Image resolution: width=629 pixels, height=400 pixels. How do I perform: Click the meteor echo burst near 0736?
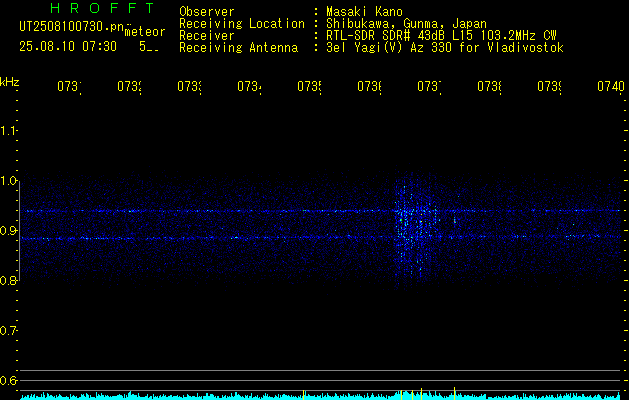tap(417, 229)
